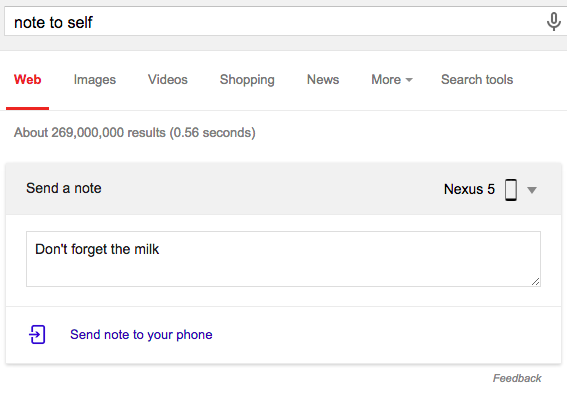Viewport: 567px width, 393px height.
Task: Click the About 269,000,000 results text
Action: coord(135,133)
